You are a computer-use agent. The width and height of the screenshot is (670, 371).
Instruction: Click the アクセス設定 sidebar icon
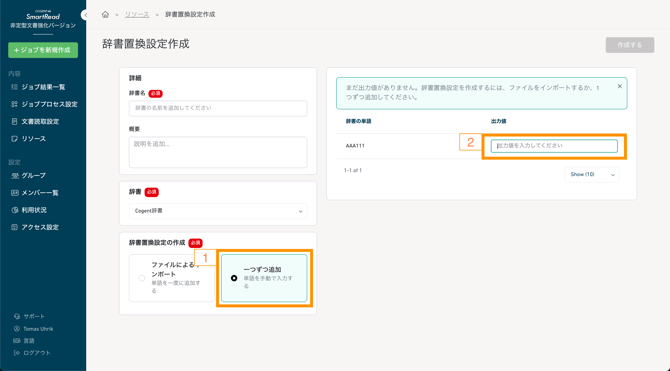(15, 227)
